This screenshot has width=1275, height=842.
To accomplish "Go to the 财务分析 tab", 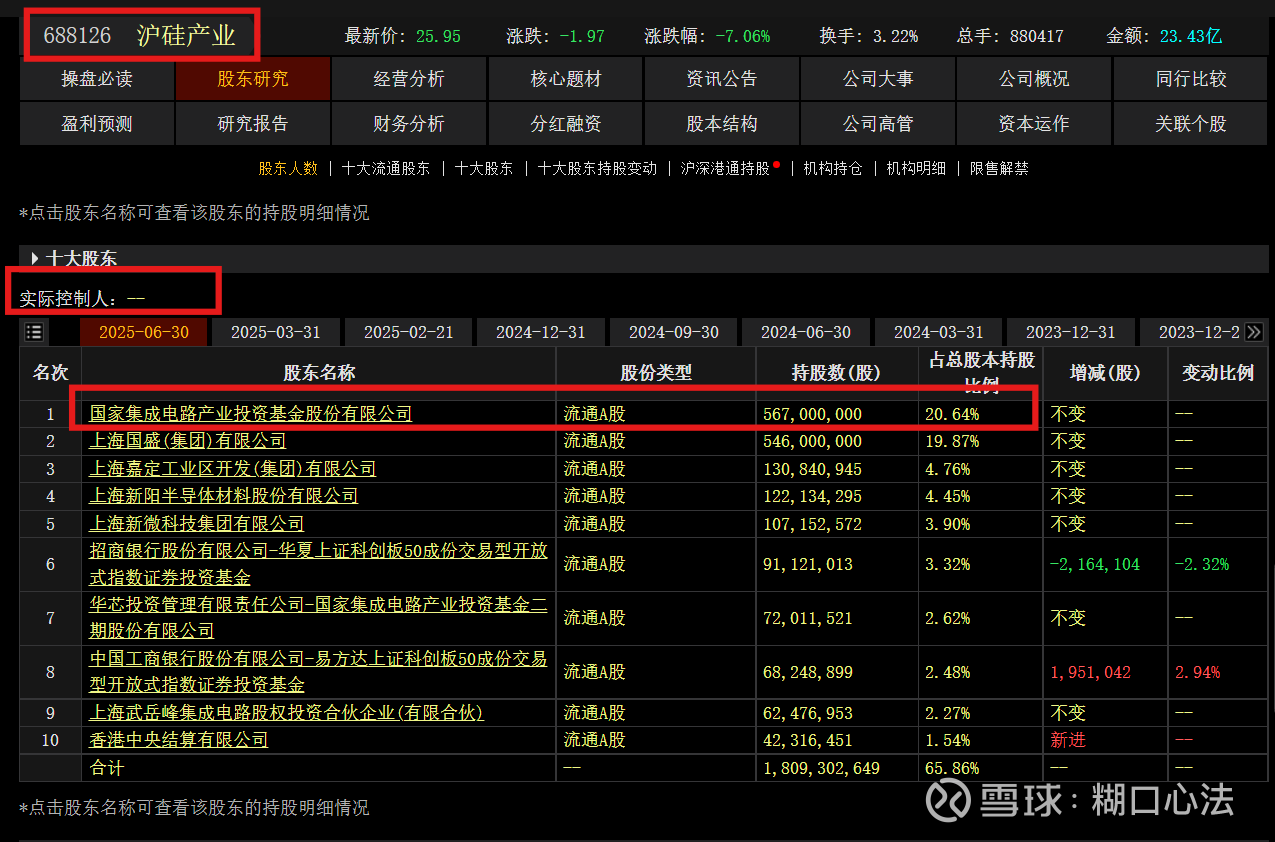I will click(409, 124).
